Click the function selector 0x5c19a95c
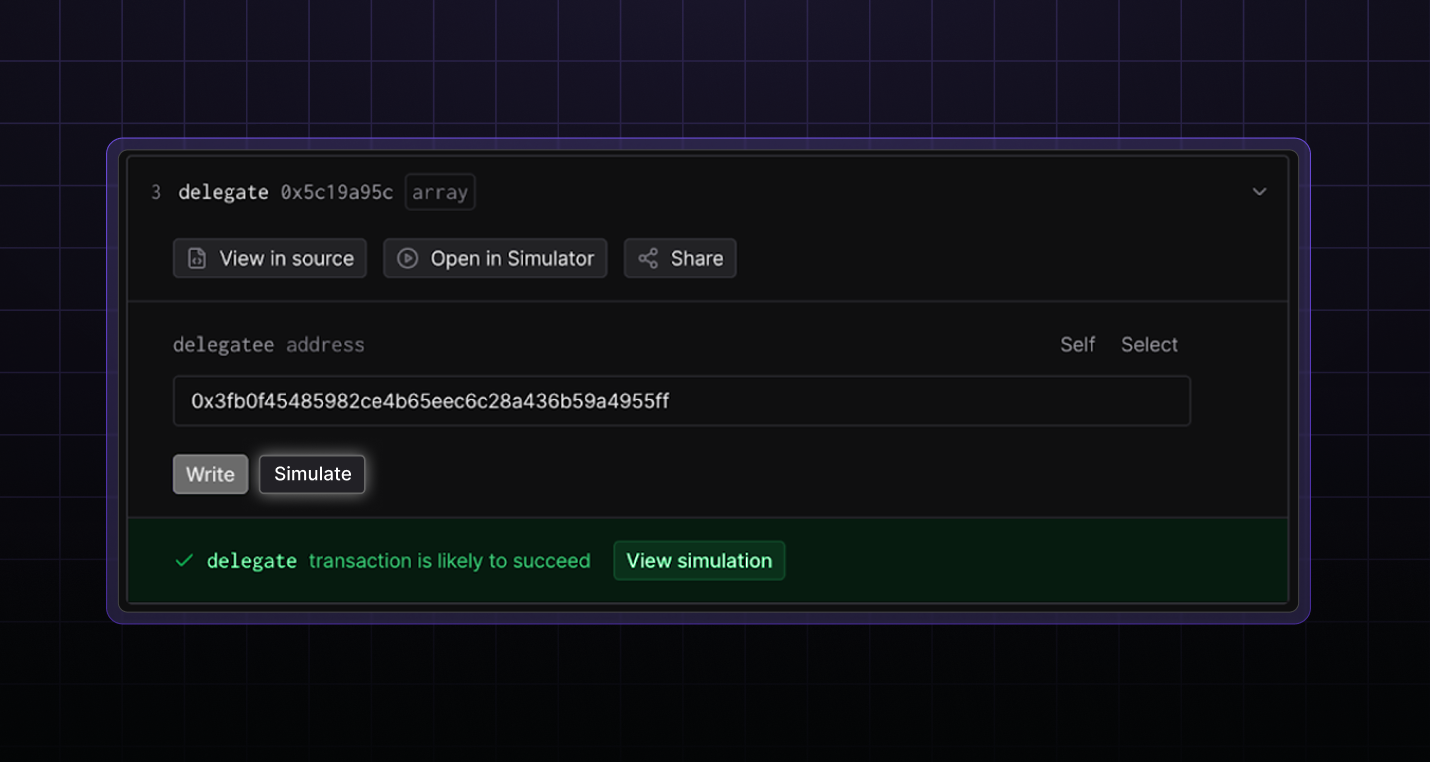The image size is (1430, 762). click(x=337, y=192)
